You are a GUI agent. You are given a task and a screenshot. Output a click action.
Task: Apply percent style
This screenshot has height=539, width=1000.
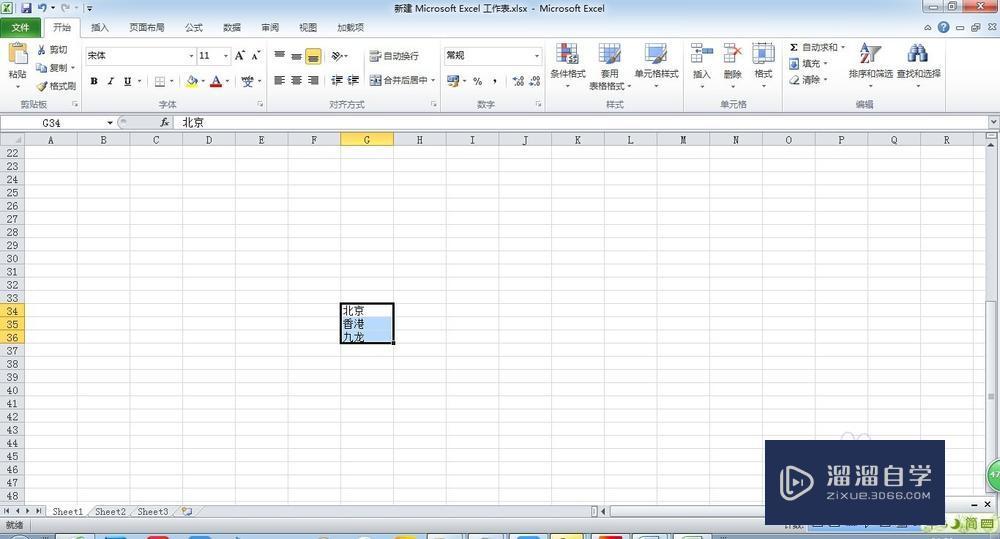478,81
